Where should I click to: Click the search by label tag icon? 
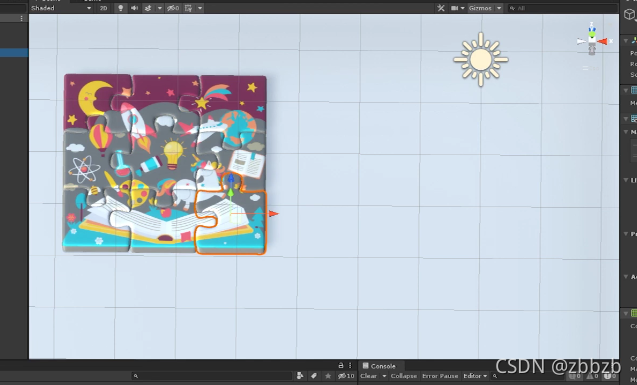314,376
